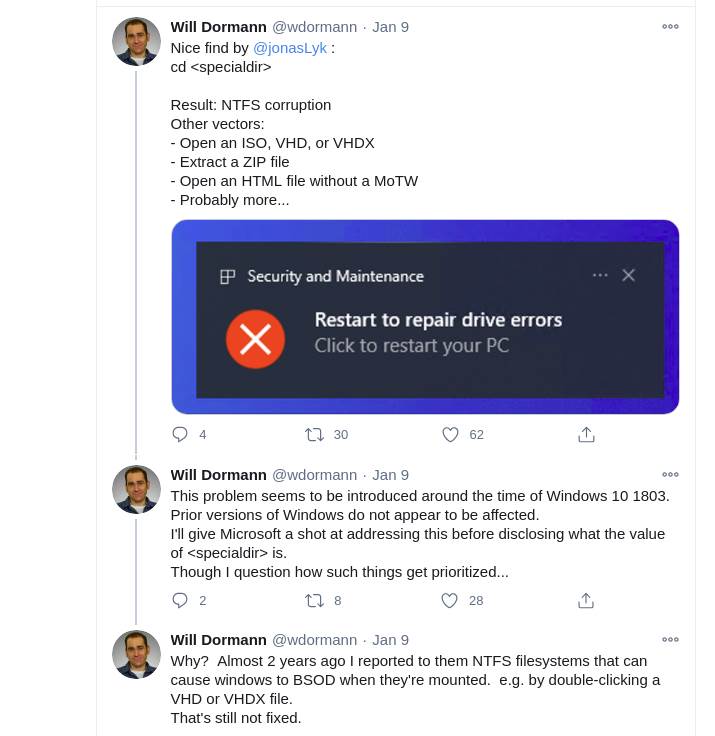Click the Jan 9 timestamp on first tweet

point(390,27)
